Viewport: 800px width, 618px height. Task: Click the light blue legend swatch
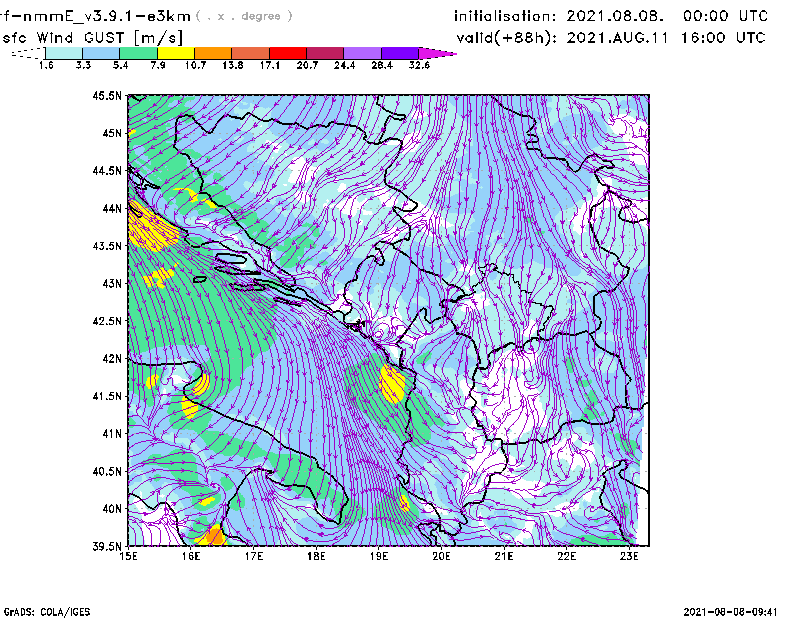[x=101, y=53]
